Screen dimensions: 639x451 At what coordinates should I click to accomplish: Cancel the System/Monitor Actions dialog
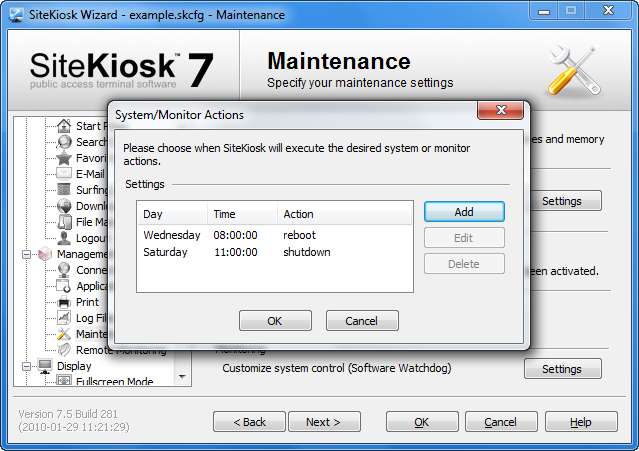[359, 321]
